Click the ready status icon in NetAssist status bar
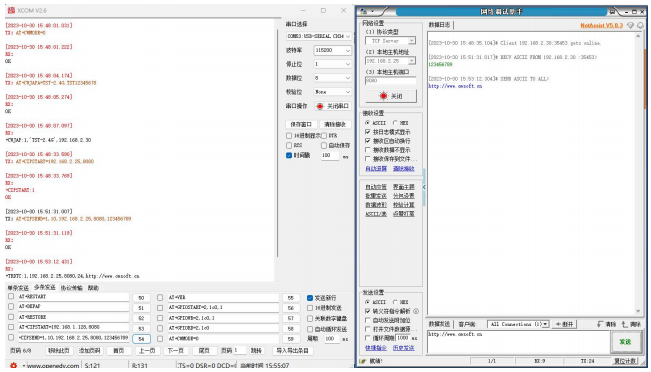The width and height of the screenshot is (651, 372). 362,361
